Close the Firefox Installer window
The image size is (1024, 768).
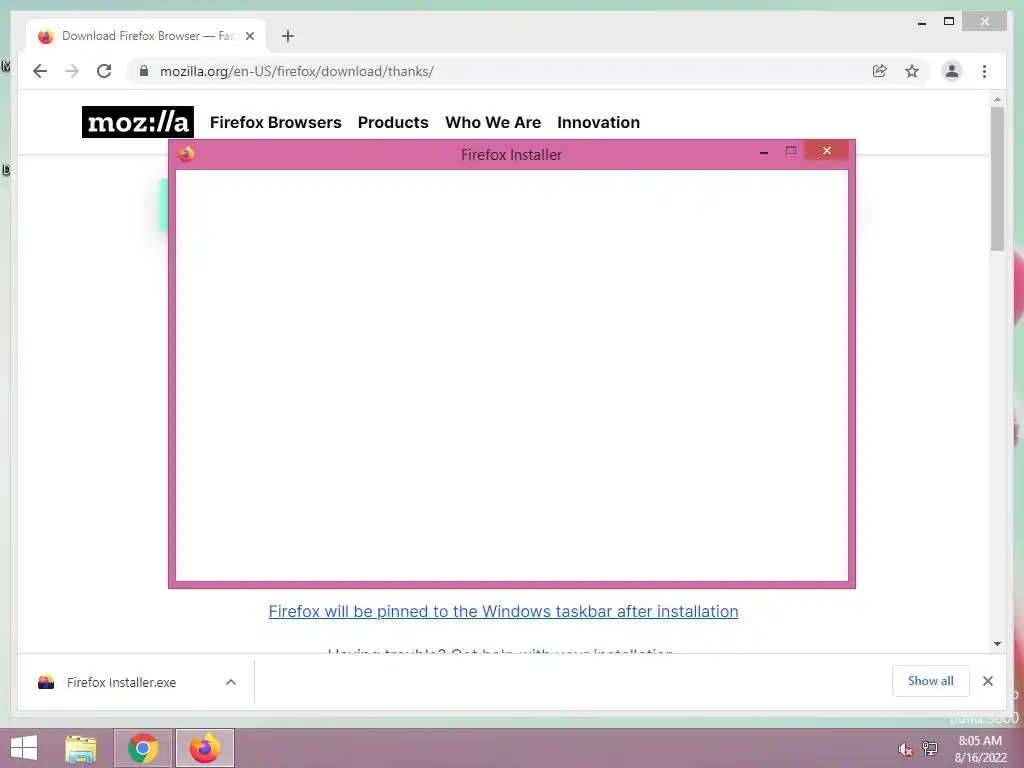[x=826, y=151]
